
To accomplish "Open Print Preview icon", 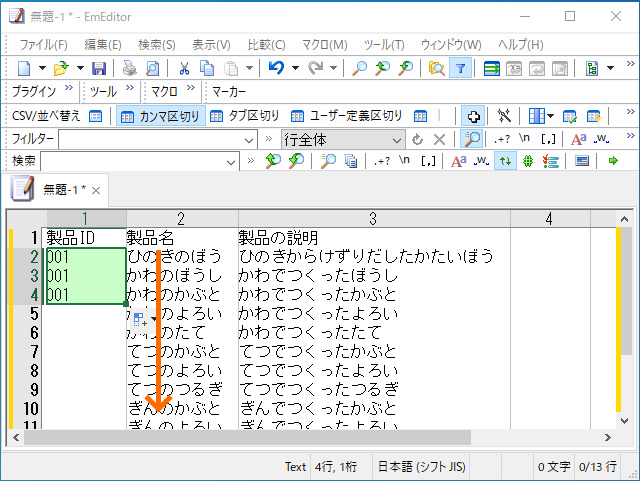I will 153,68.
